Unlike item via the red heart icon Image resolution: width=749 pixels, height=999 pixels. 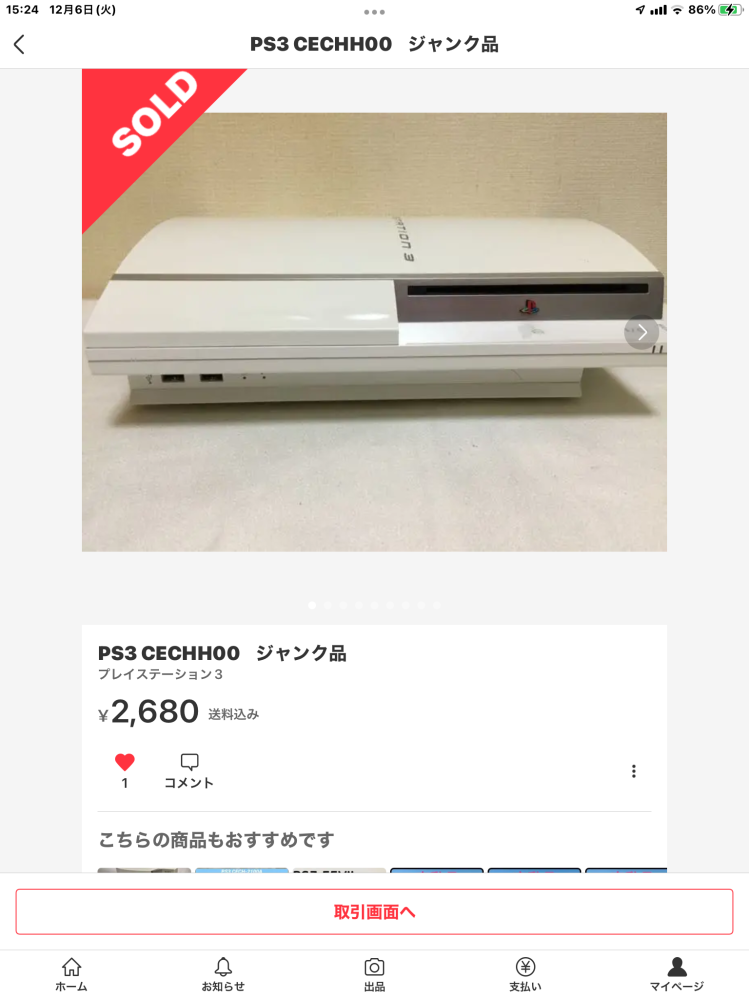point(125,762)
